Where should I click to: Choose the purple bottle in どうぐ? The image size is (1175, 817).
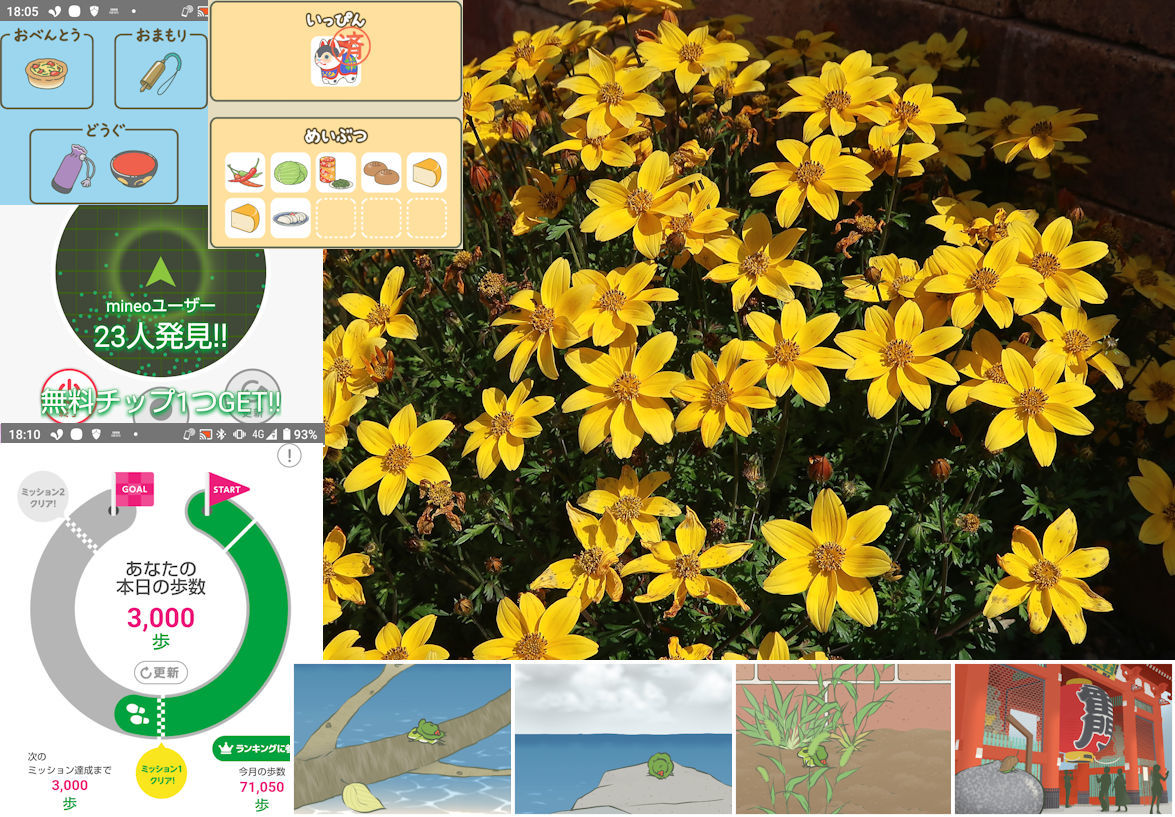72,168
